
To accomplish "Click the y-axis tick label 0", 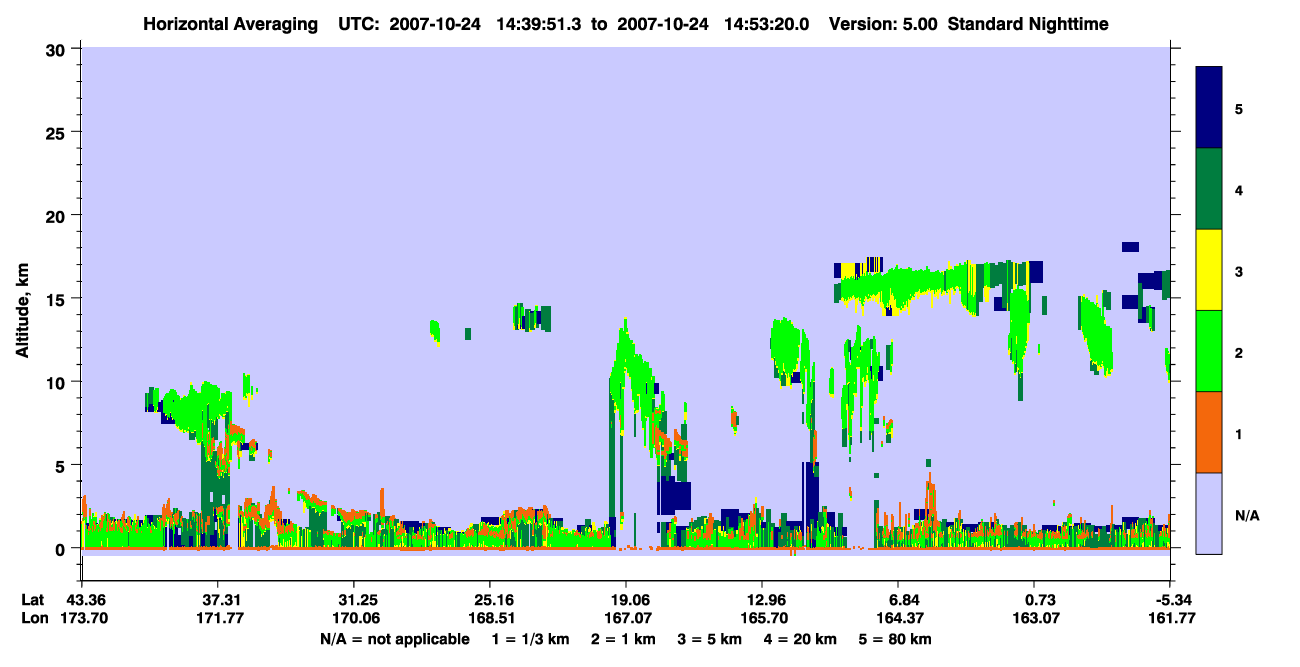I will (x=62, y=548).
